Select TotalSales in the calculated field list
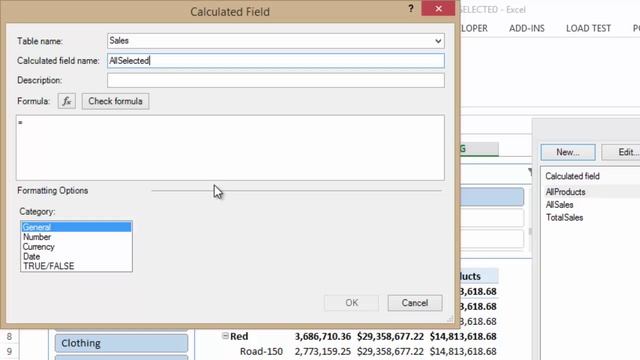Image resolution: width=640 pixels, height=360 pixels. pos(564,218)
